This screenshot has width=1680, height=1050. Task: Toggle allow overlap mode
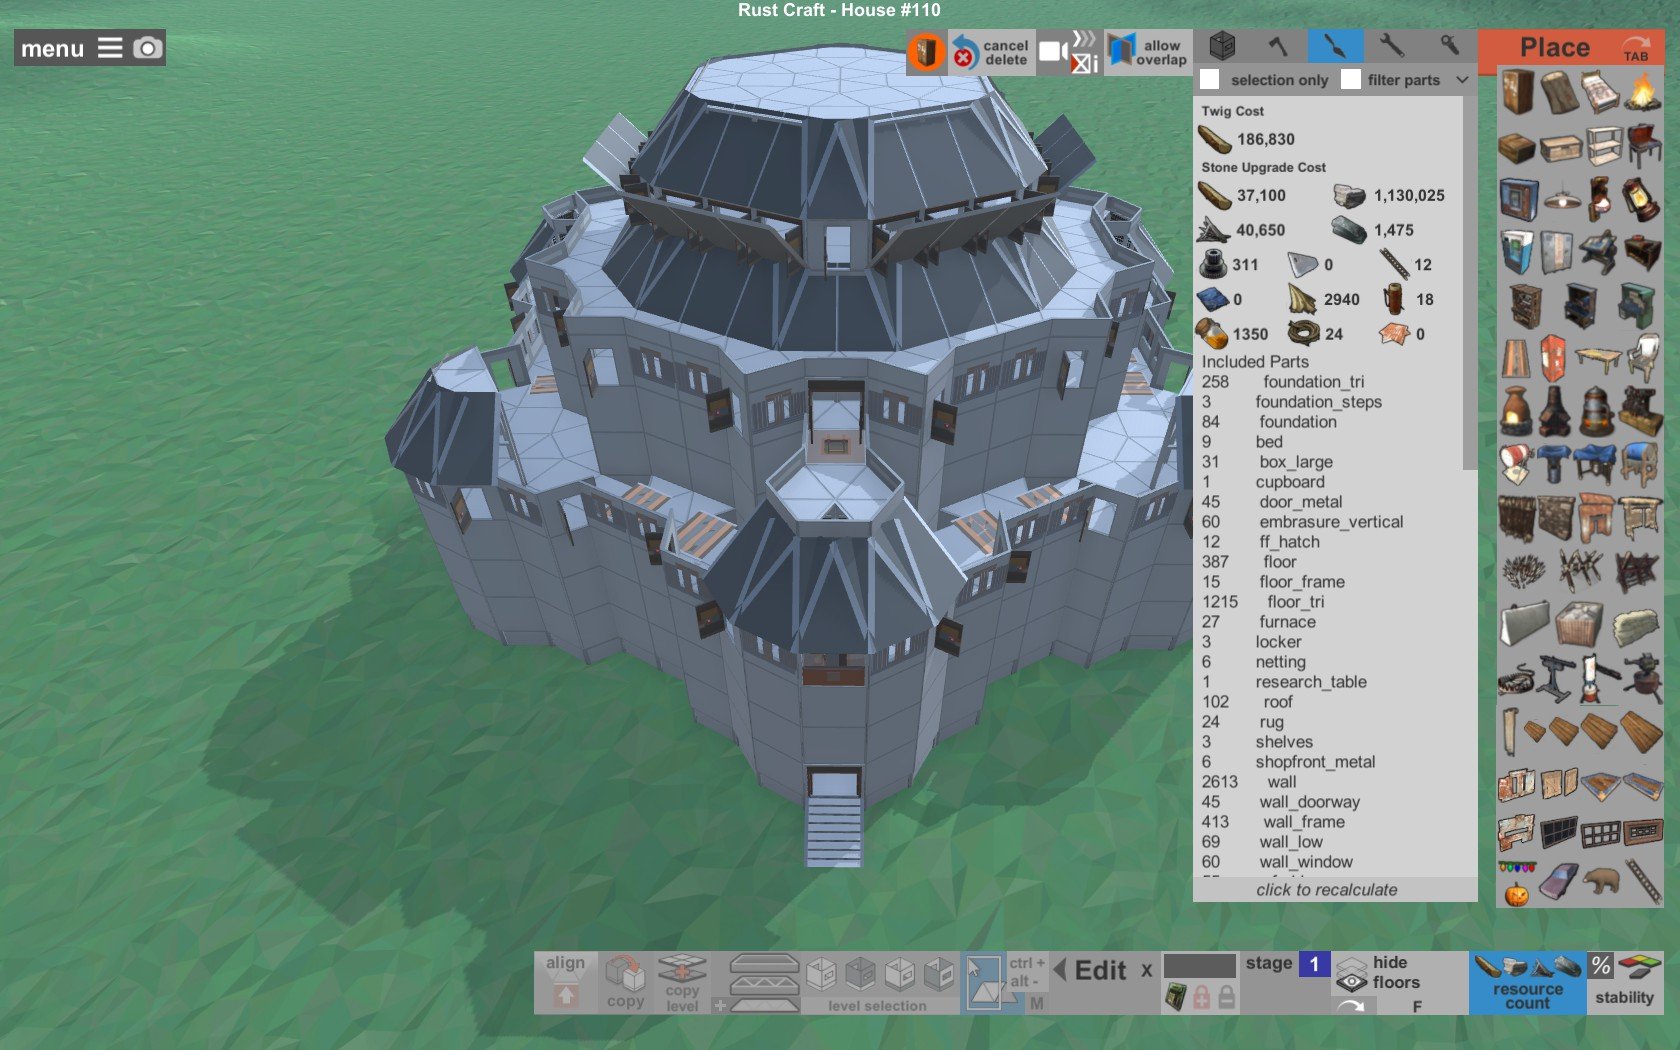[1149, 52]
